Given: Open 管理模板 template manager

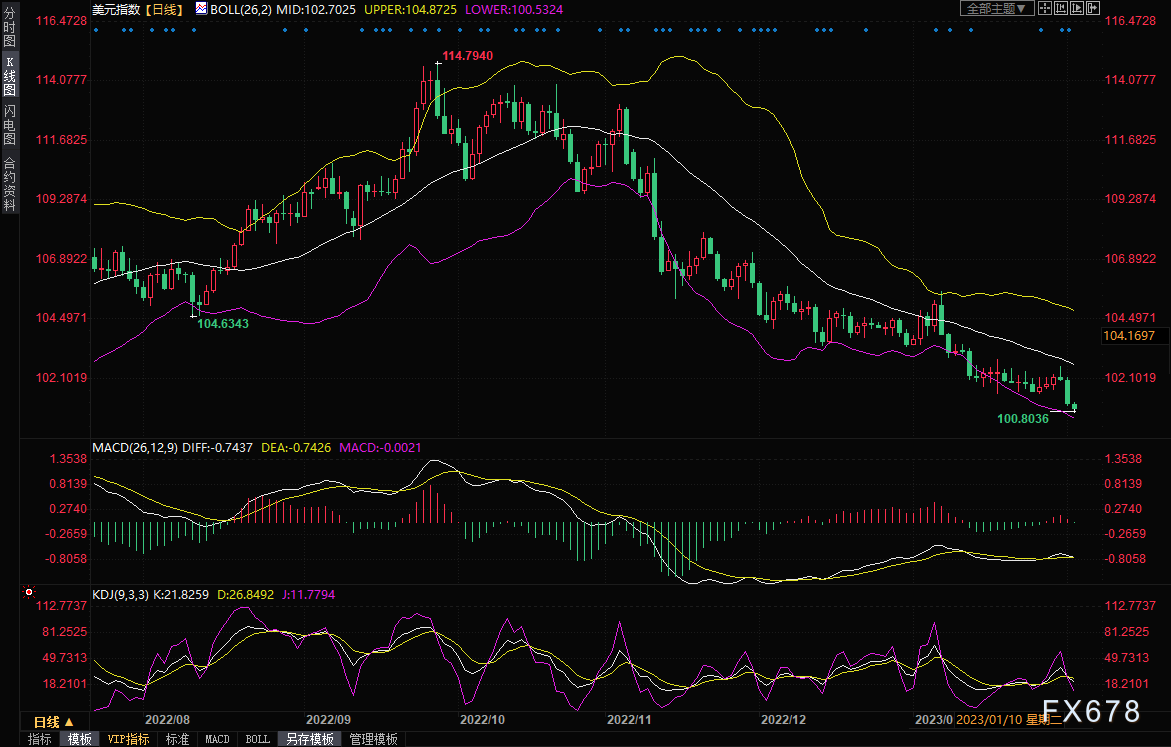Looking at the screenshot, I should point(373,739).
